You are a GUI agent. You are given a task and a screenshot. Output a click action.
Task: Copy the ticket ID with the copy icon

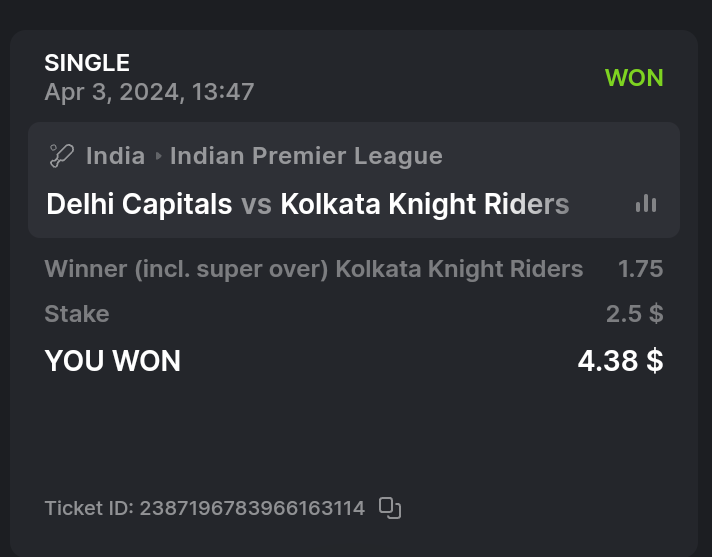pos(390,508)
